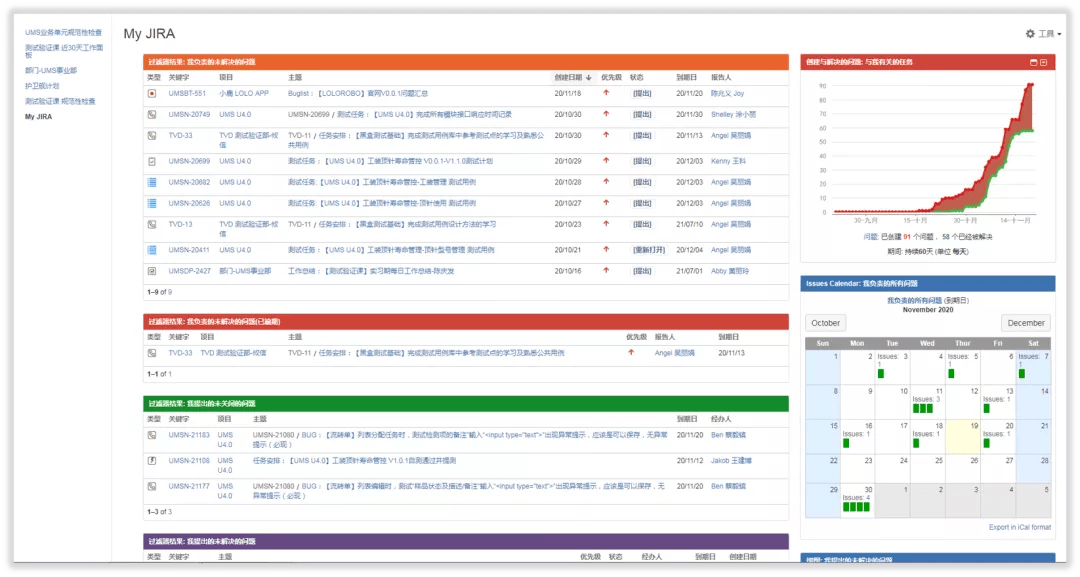Click the checkbox type icon for UMSN-20699
This screenshot has width=1080, height=577.
click(x=152, y=162)
